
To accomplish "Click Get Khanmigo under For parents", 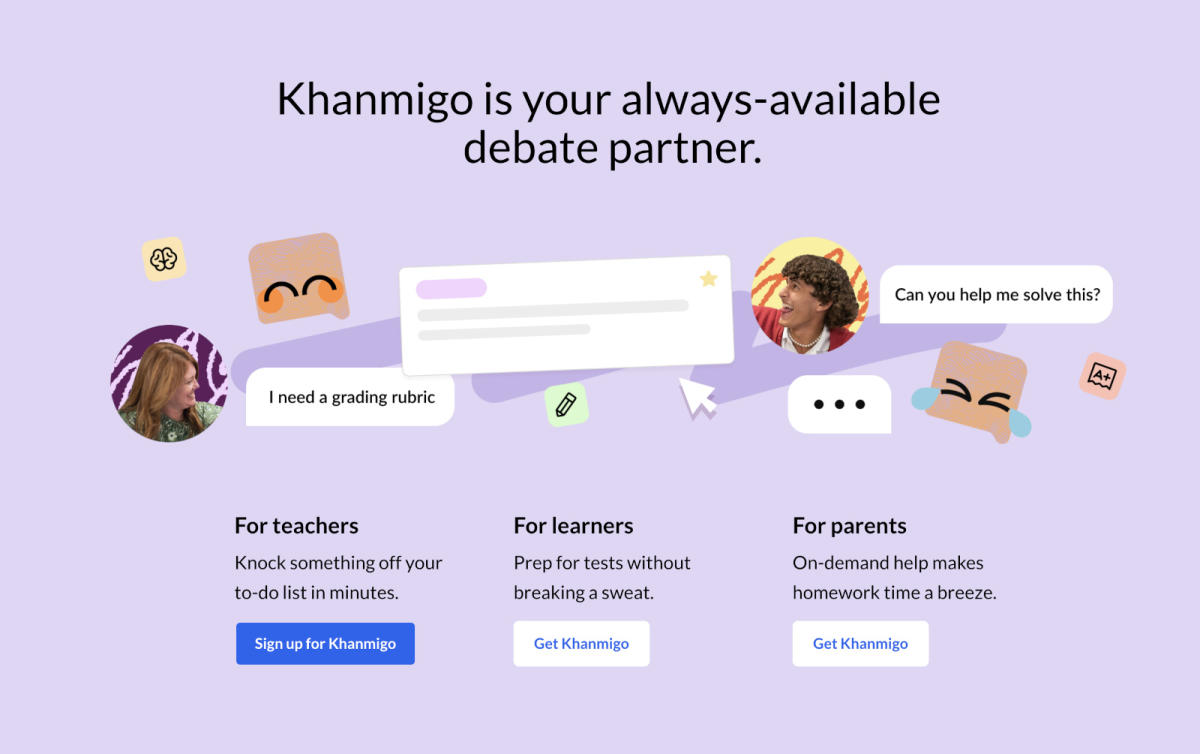I will [860, 643].
